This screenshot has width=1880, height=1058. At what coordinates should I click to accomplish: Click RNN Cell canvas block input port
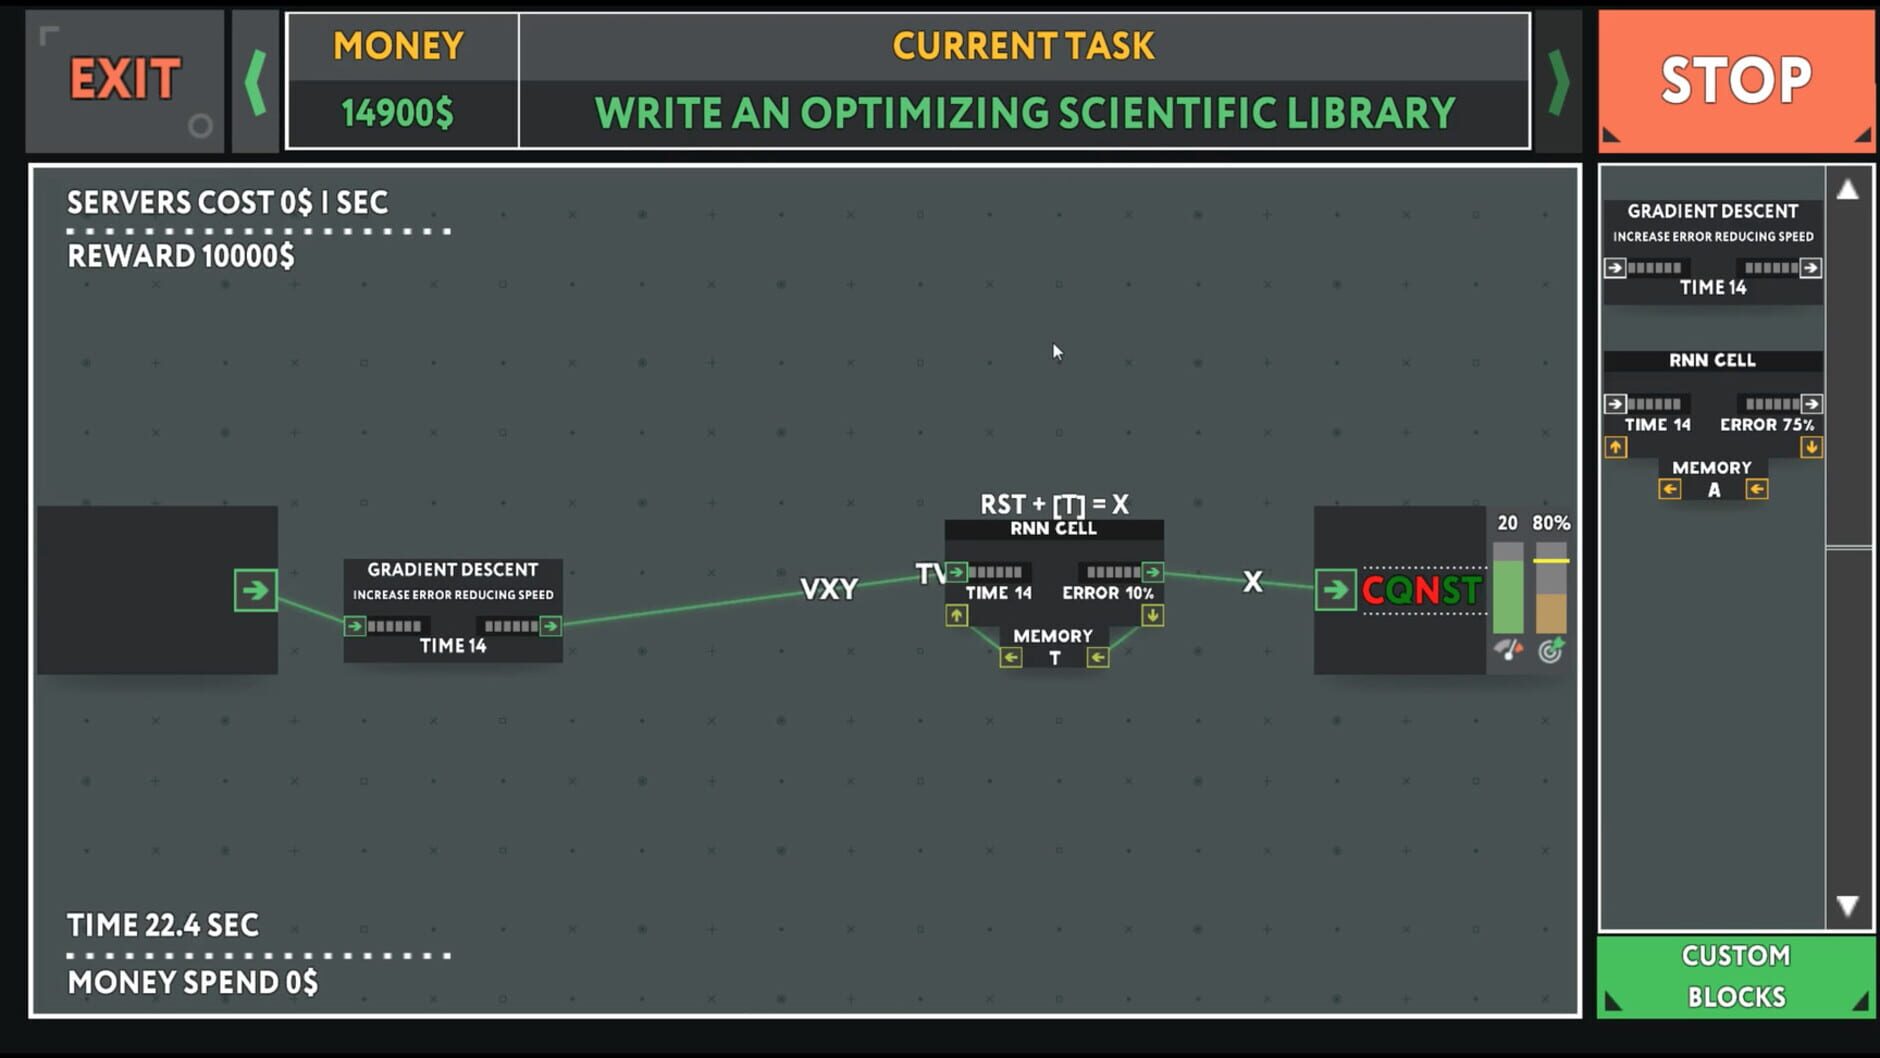[956, 572]
